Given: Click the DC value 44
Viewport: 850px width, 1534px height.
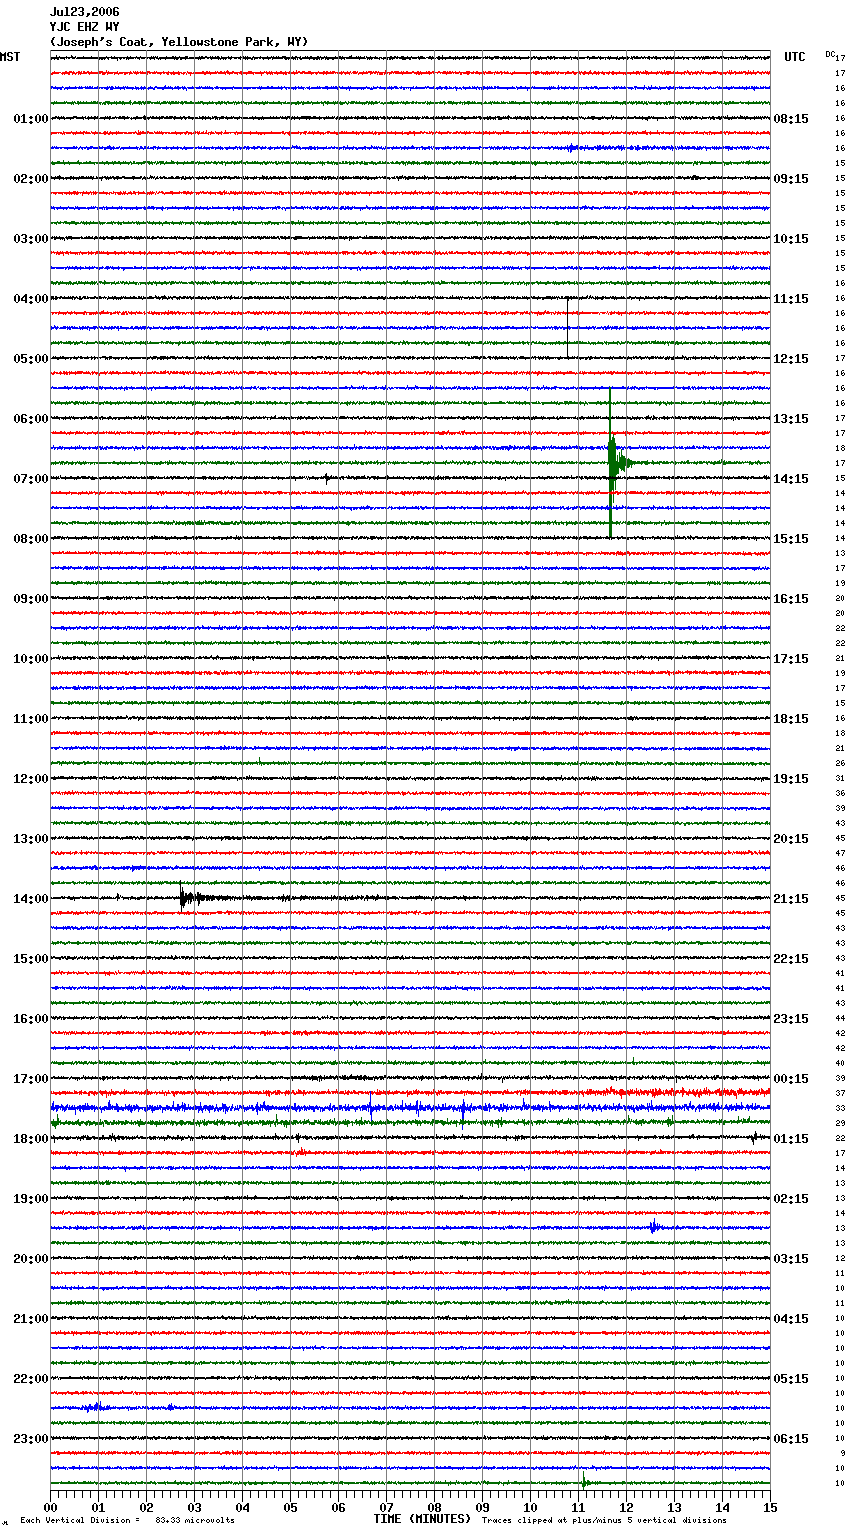Looking at the screenshot, I should pyautogui.click(x=840, y=1019).
